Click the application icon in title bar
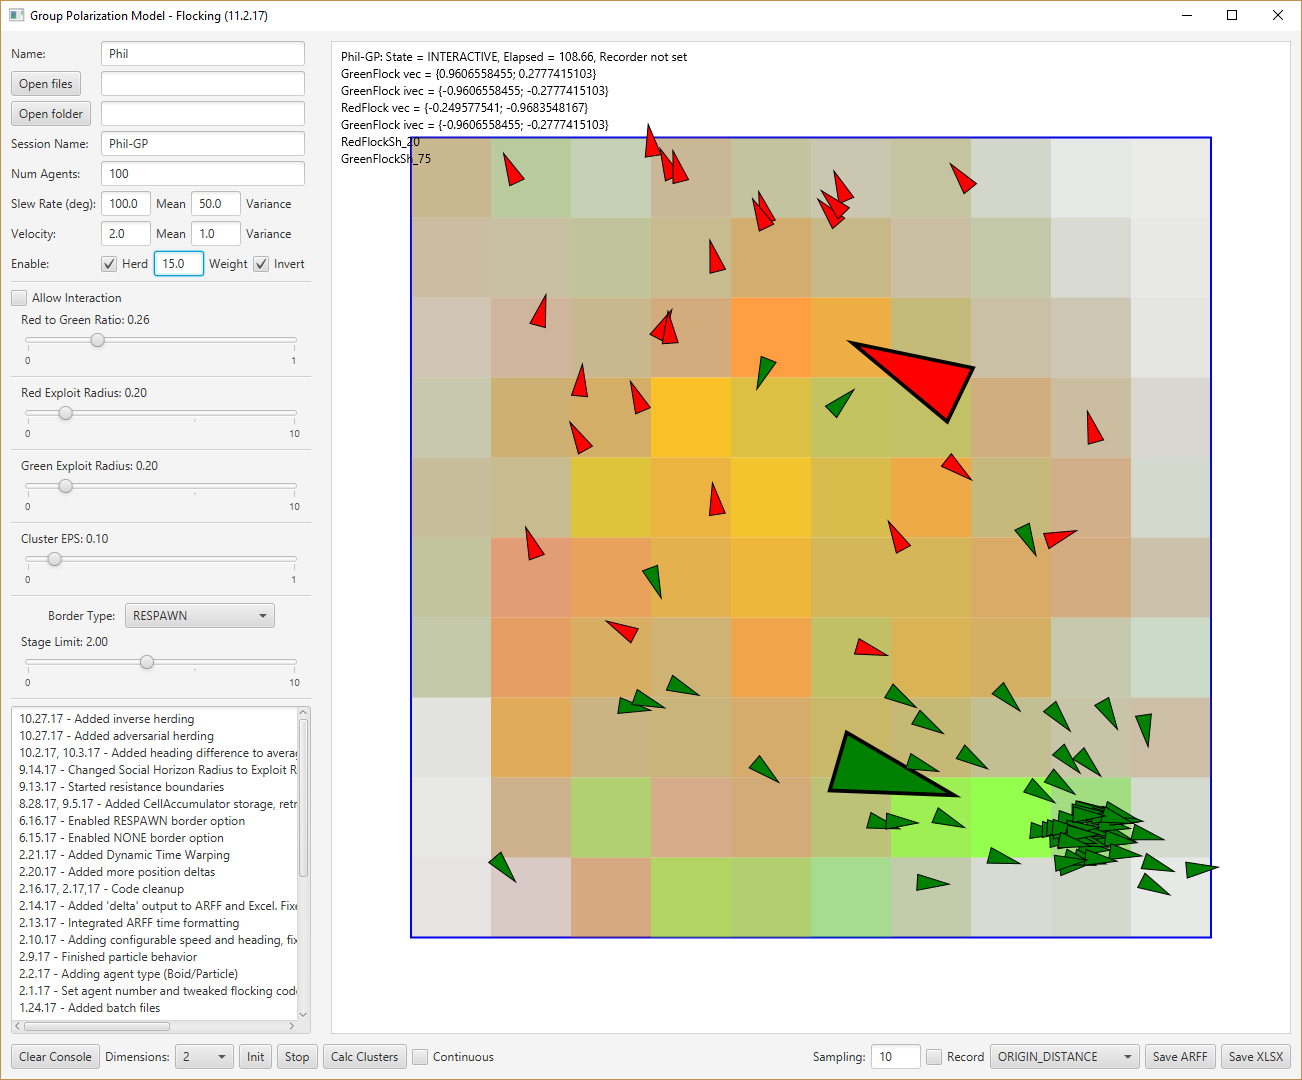 coord(16,15)
